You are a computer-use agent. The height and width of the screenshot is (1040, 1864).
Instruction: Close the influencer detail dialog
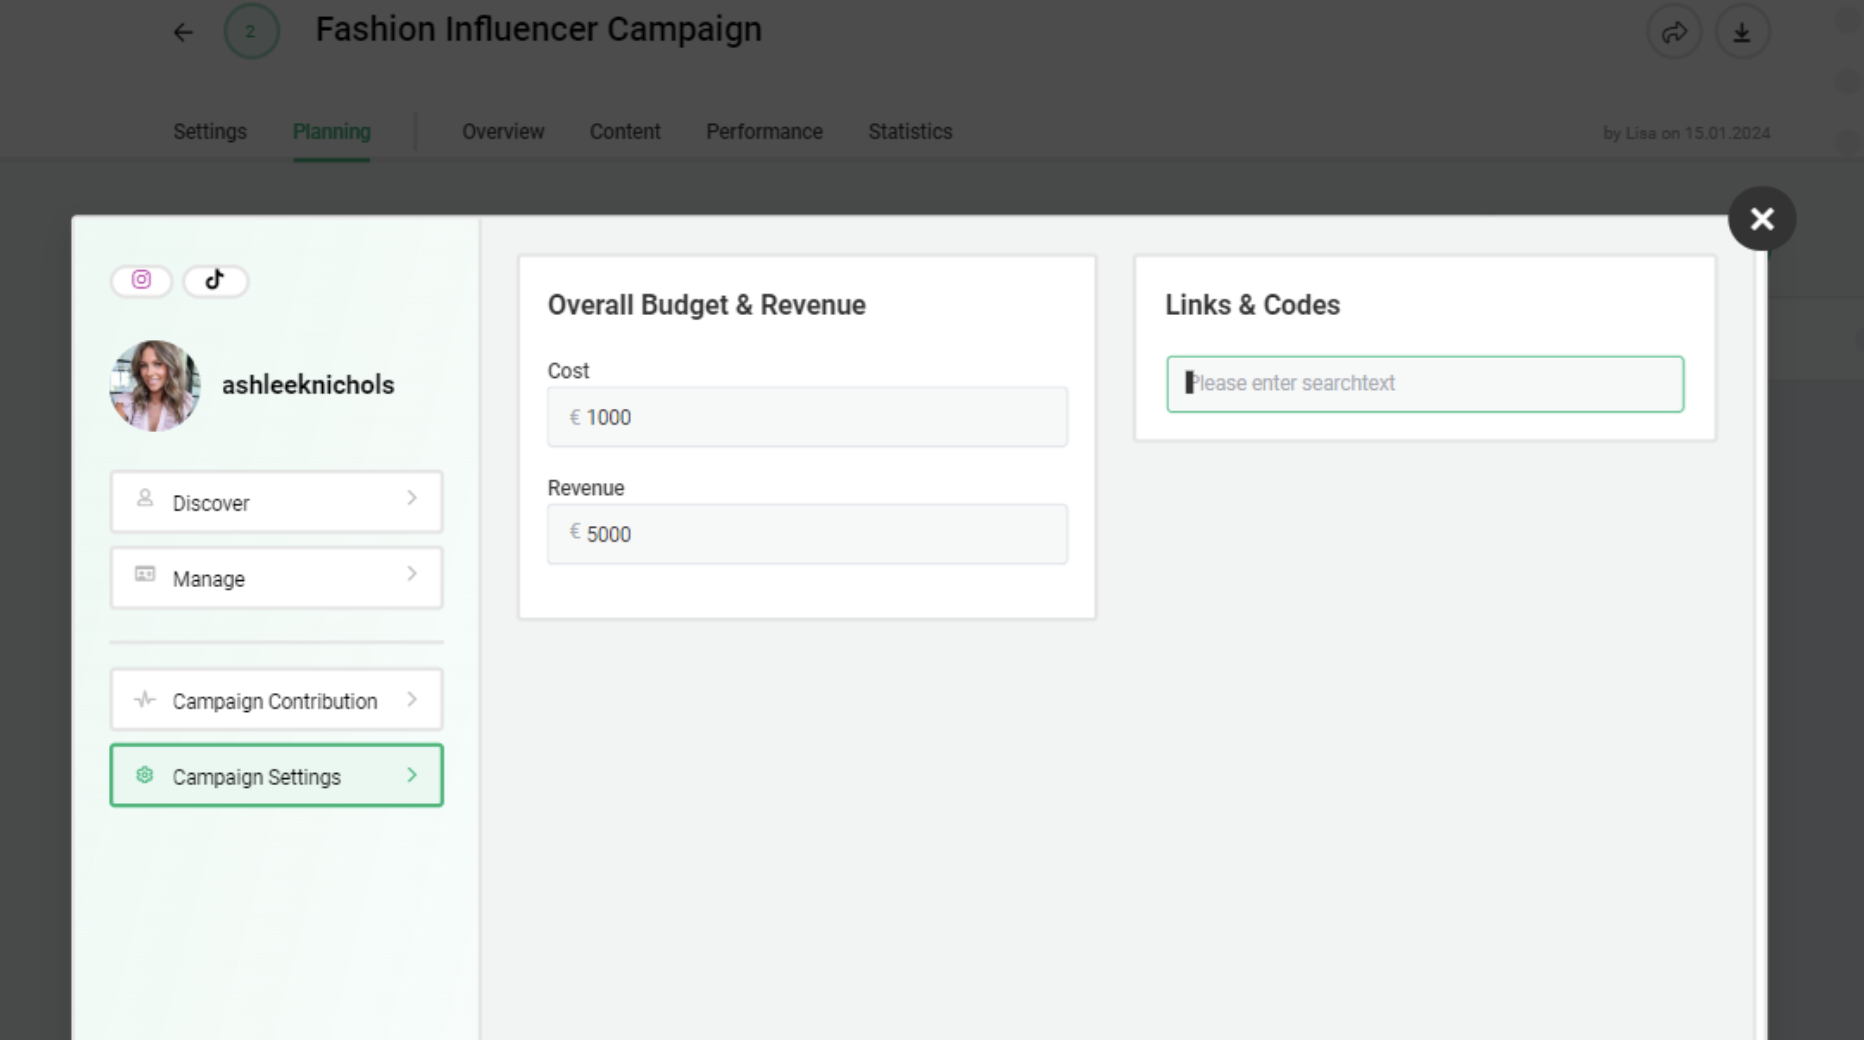point(1761,218)
